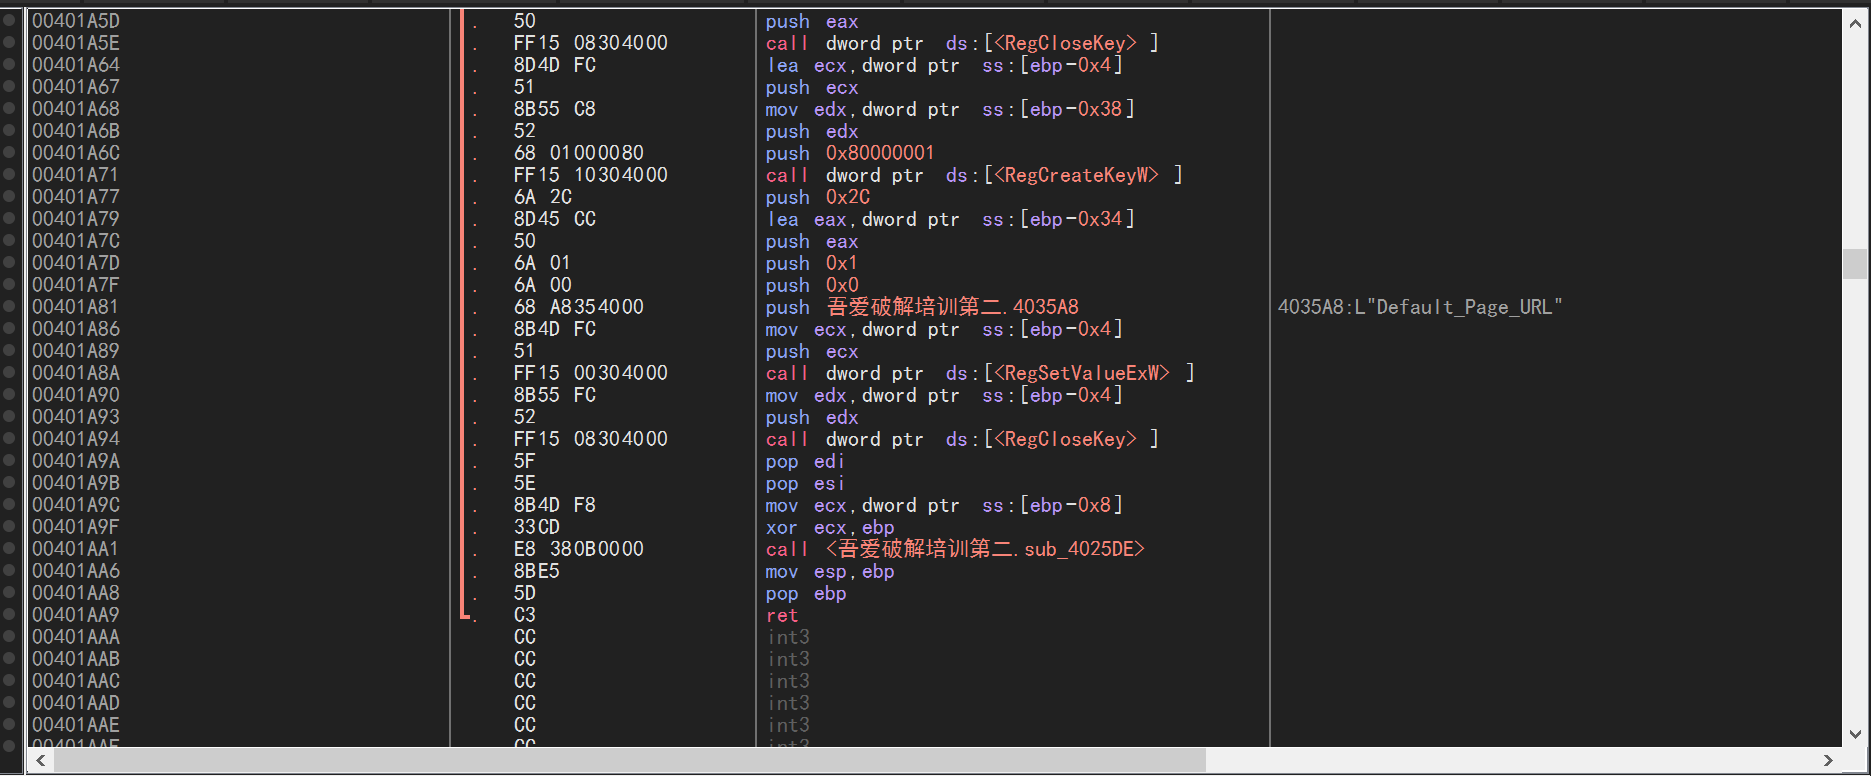This screenshot has height=776, width=1871.
Task: Click bytes C3 on the ret row
Action: [x=525, y=615]
